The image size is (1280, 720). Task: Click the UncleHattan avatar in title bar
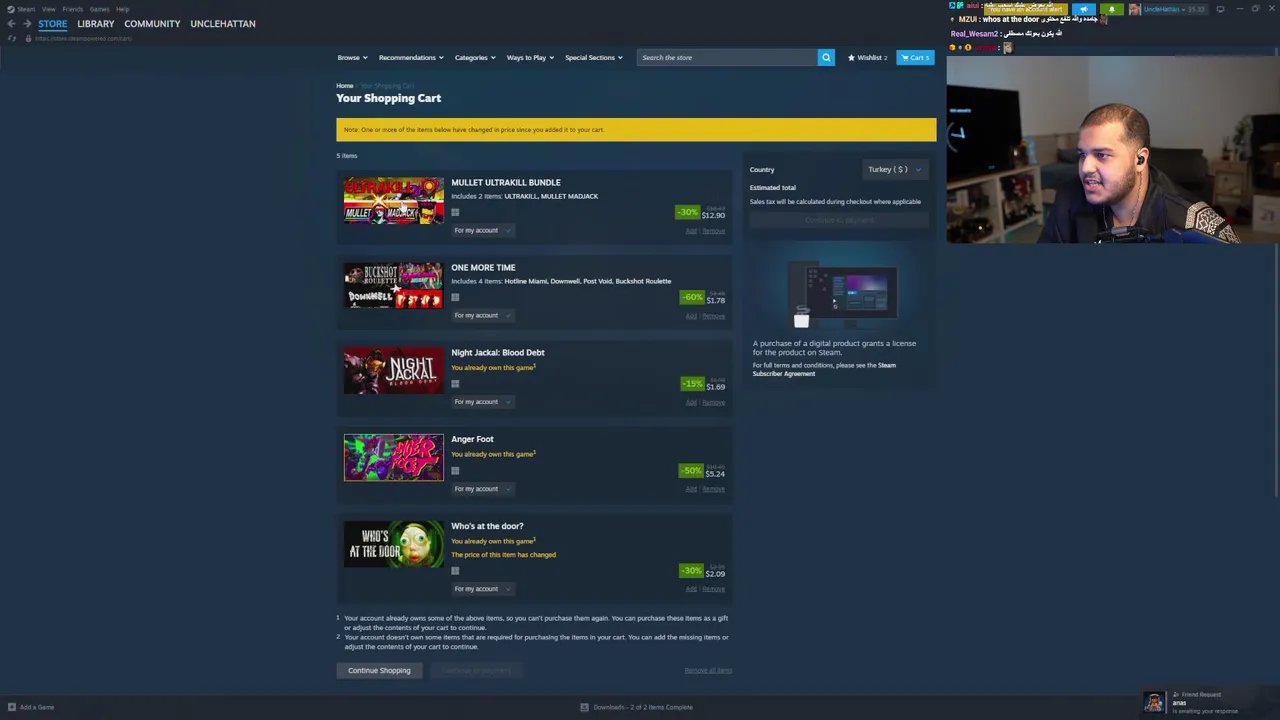tap(1135, 9)
